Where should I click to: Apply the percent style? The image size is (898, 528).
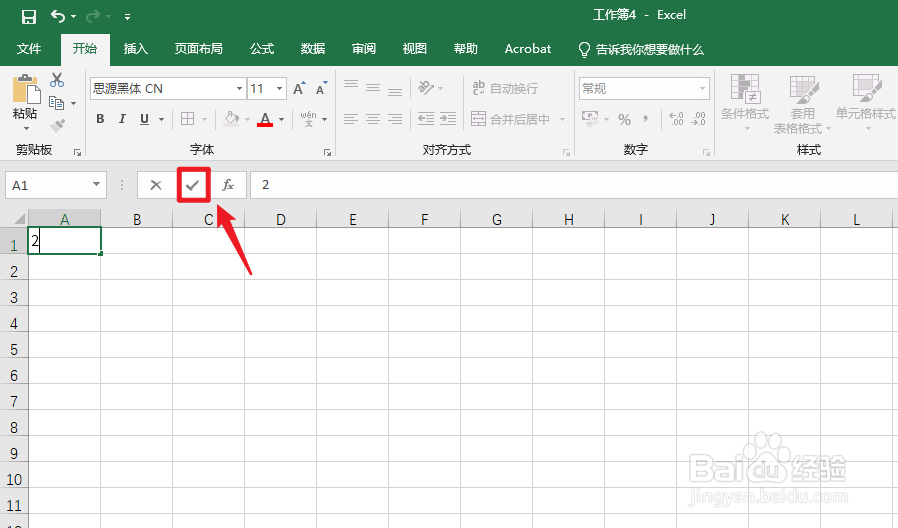tap(624, 119)
